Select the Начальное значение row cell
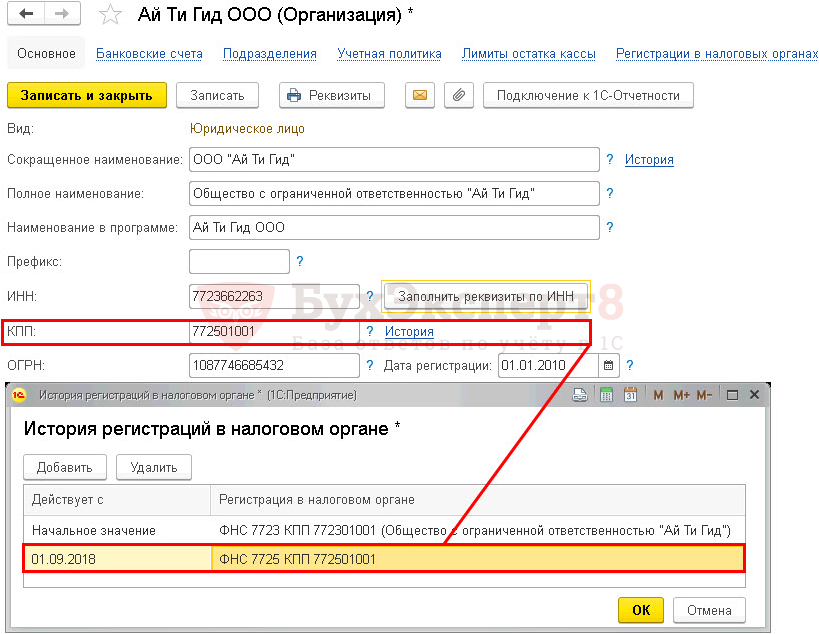The width and height of the screenshot is (819, 634). tap(117, 531)
